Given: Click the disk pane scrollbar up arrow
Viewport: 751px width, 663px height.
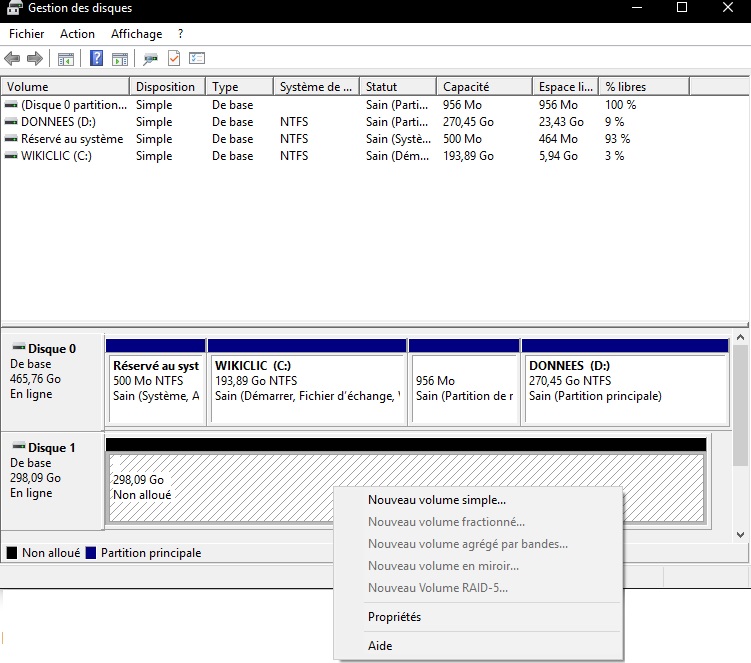Looking at the screenshot, I should click(740, 337).
